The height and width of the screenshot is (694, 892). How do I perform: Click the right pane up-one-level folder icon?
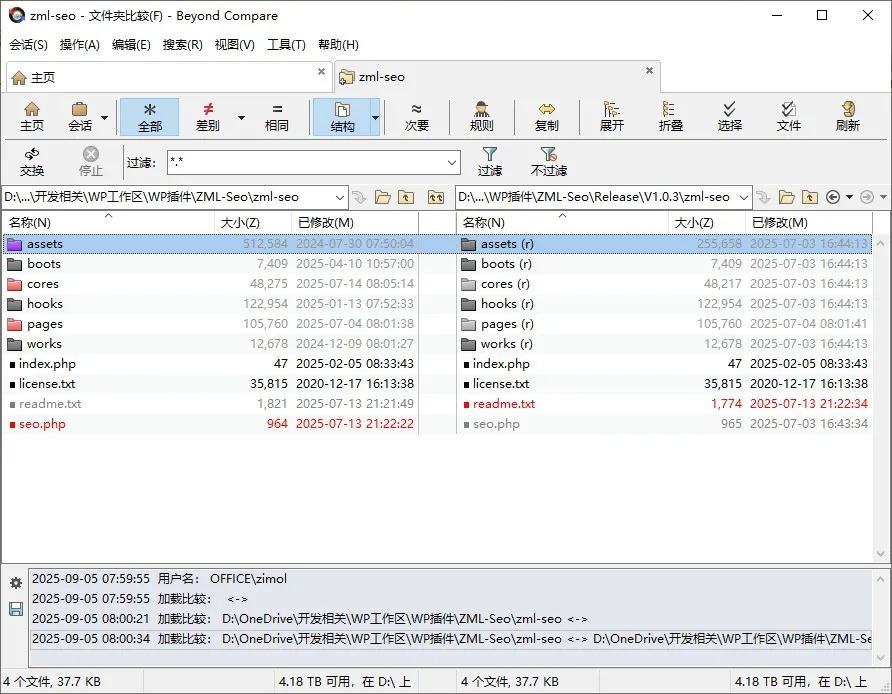click(x=810, y=197)
